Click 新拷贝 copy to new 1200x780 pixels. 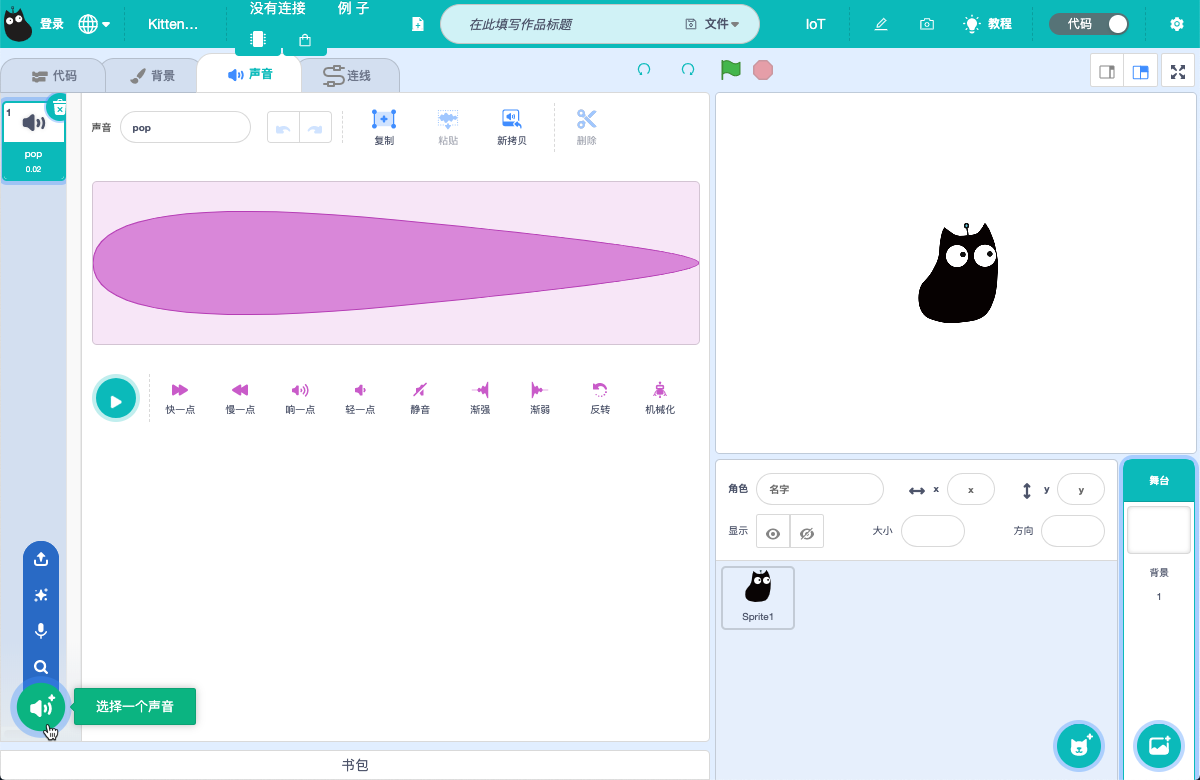511,127
